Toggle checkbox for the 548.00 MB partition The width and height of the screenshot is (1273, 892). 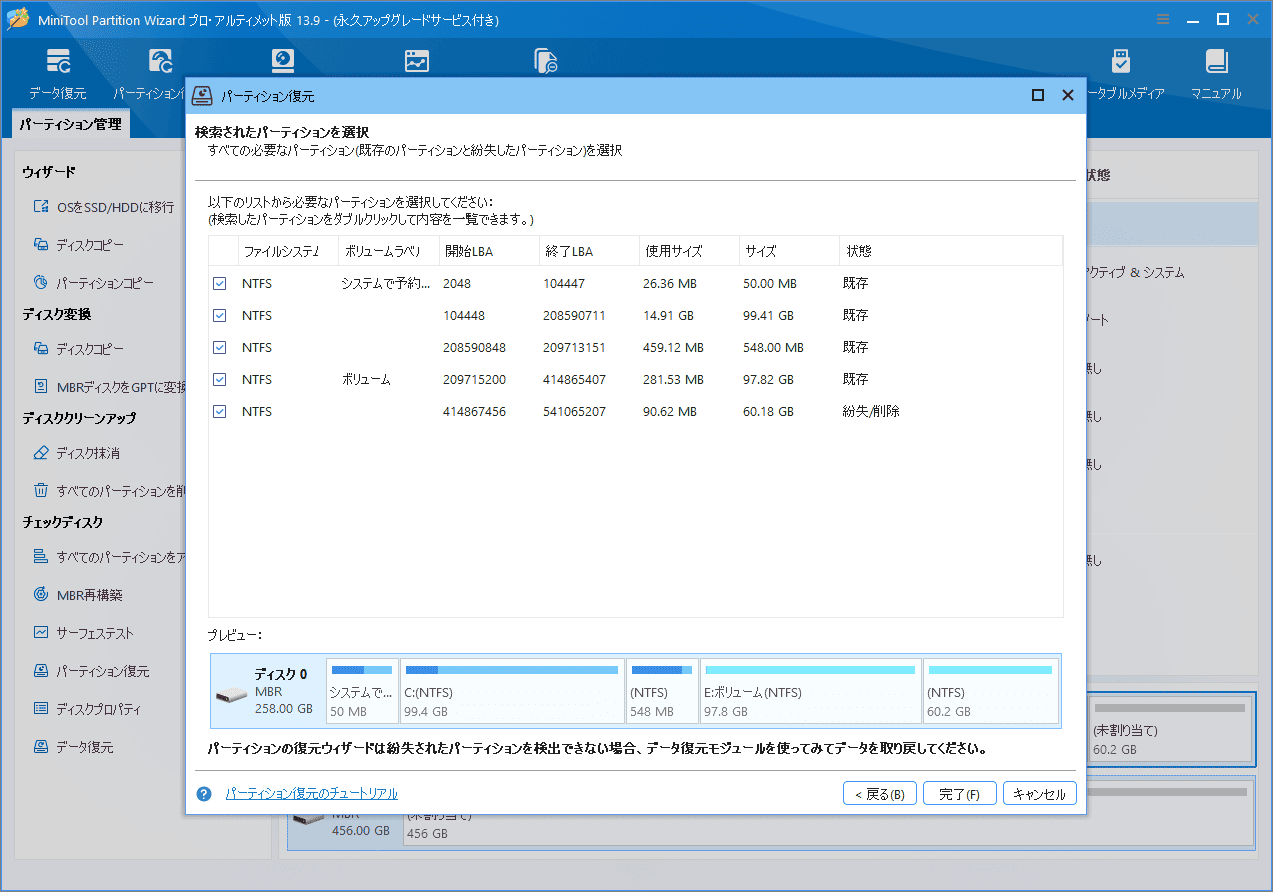(219, 348)
